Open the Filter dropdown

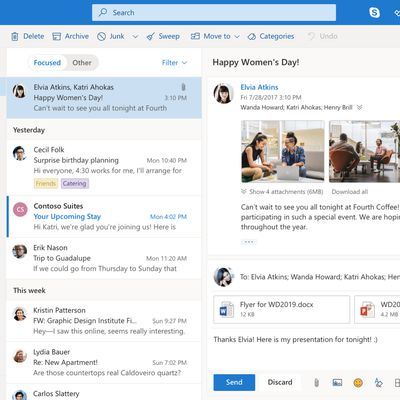coord(174,63)
